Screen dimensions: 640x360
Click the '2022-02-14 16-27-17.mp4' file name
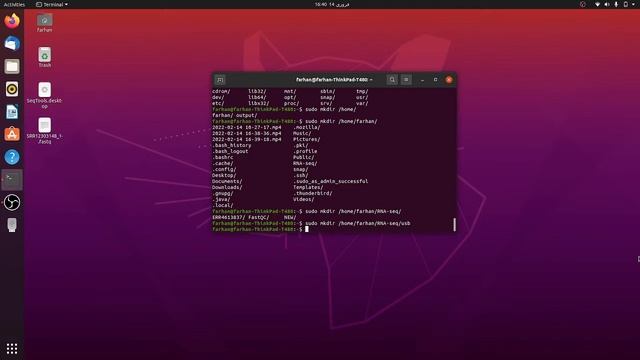click(x=247, y=127)
